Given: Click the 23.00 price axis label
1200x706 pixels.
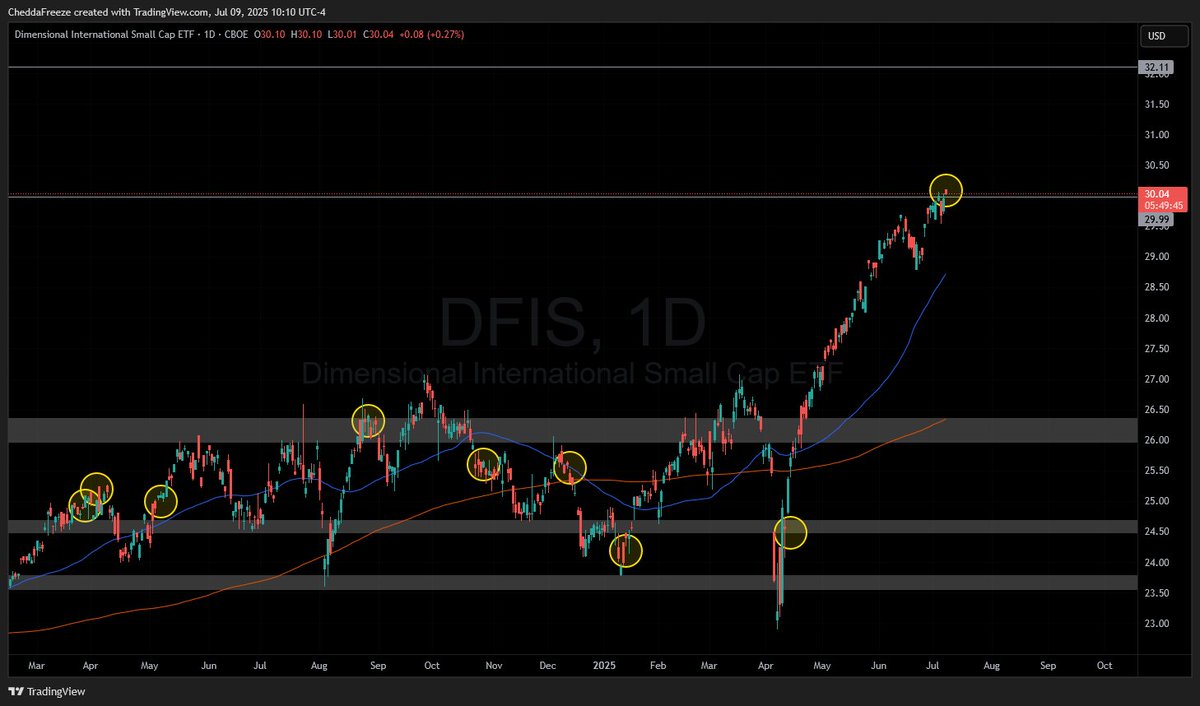Looking at the screenshot, I should tap(1157, 624).
